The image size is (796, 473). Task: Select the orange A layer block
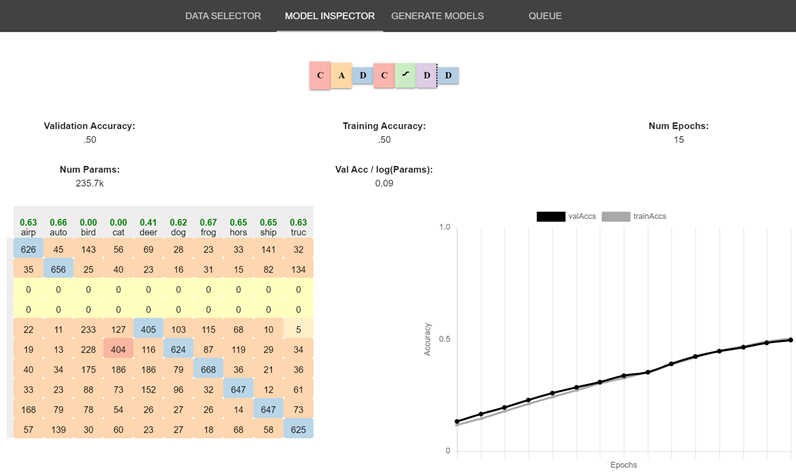(x=342, y=76)
